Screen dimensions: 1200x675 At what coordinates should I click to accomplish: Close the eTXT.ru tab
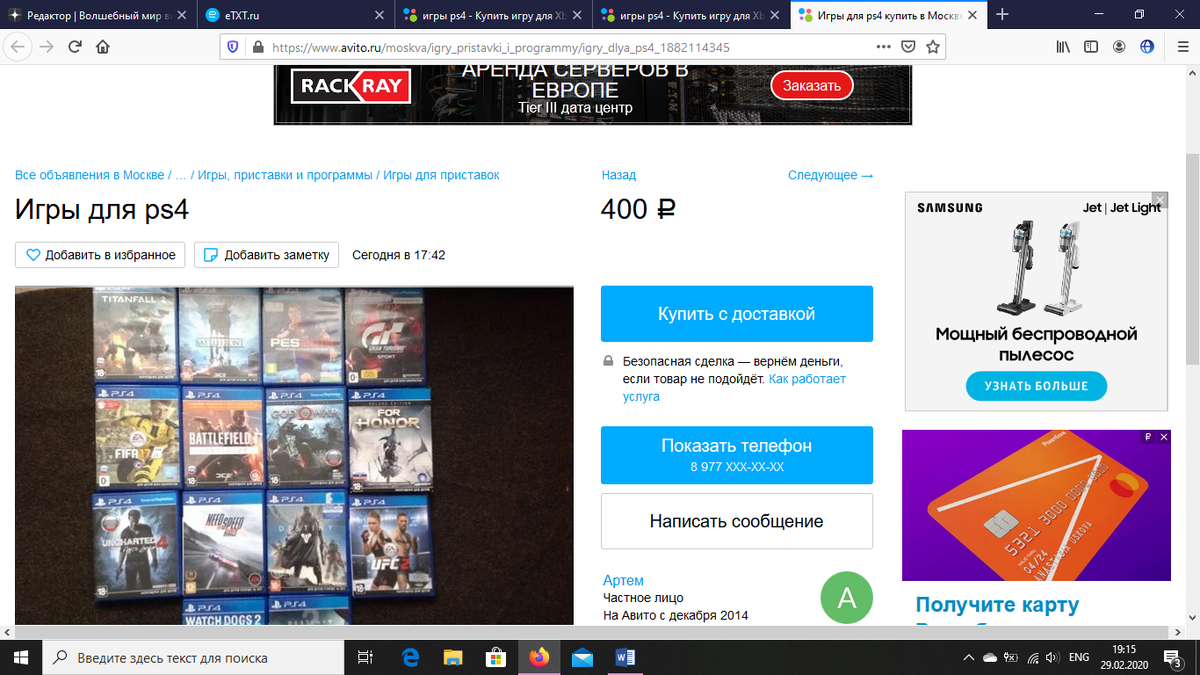[378, 15]
